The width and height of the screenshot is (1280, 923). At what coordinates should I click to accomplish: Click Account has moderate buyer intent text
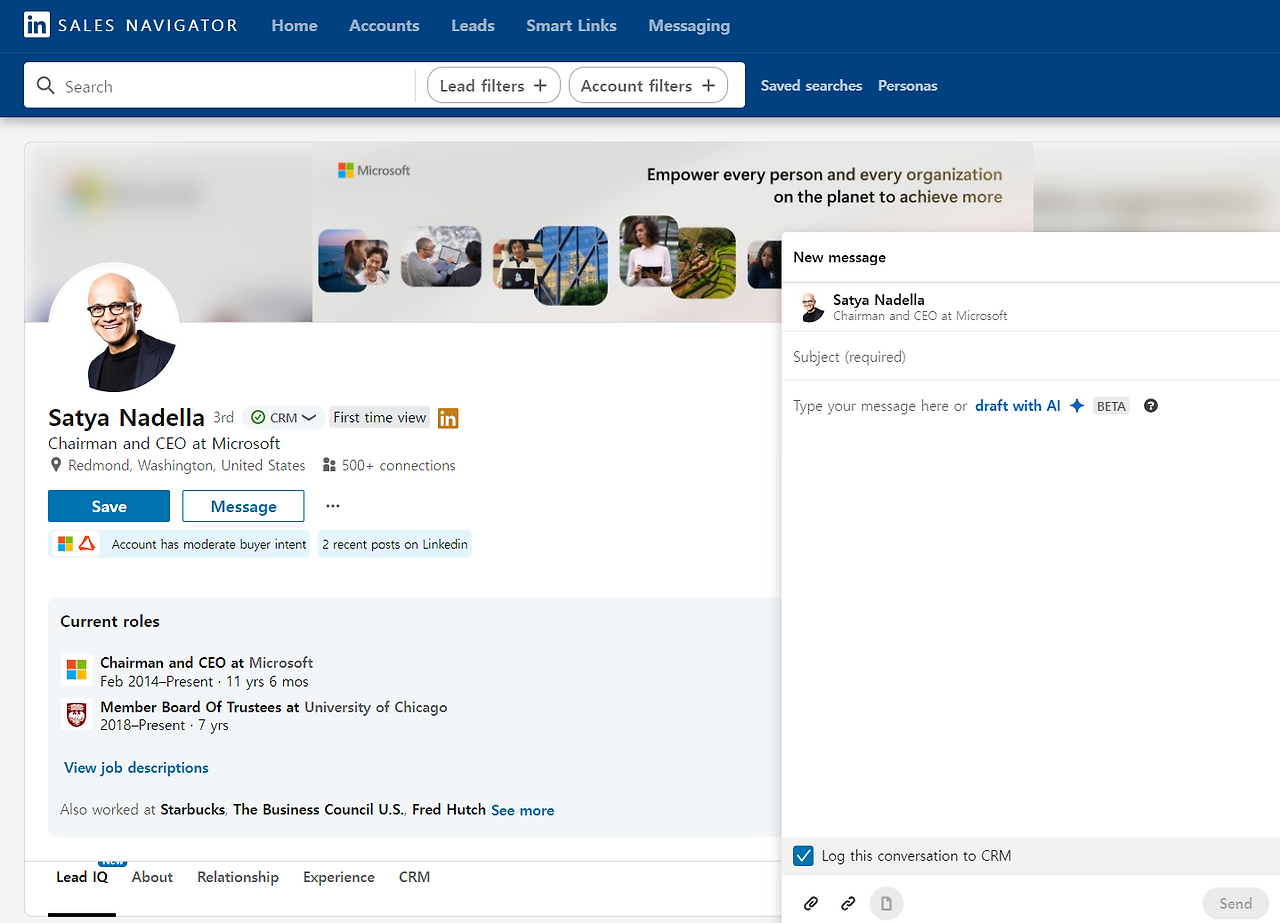coord(209,544)
